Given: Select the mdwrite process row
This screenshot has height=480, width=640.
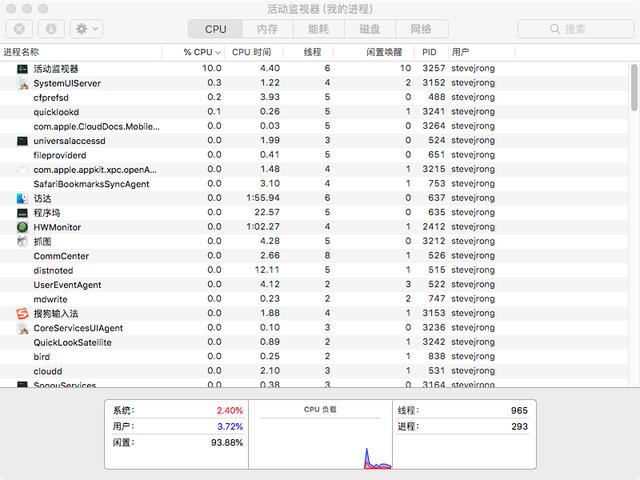Looking at the screenshot, I should pyautogui.click(x=314, y=299).
